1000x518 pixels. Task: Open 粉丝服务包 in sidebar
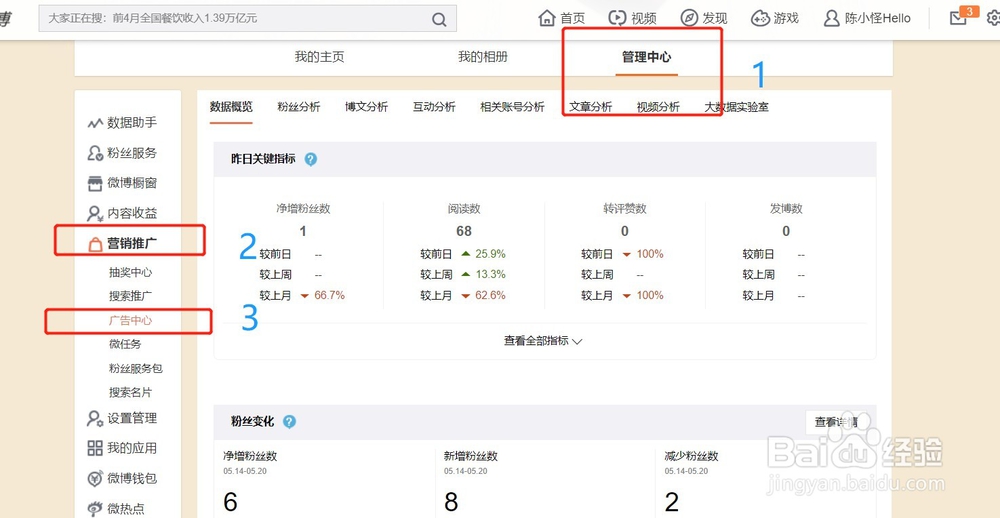[136, 368]
